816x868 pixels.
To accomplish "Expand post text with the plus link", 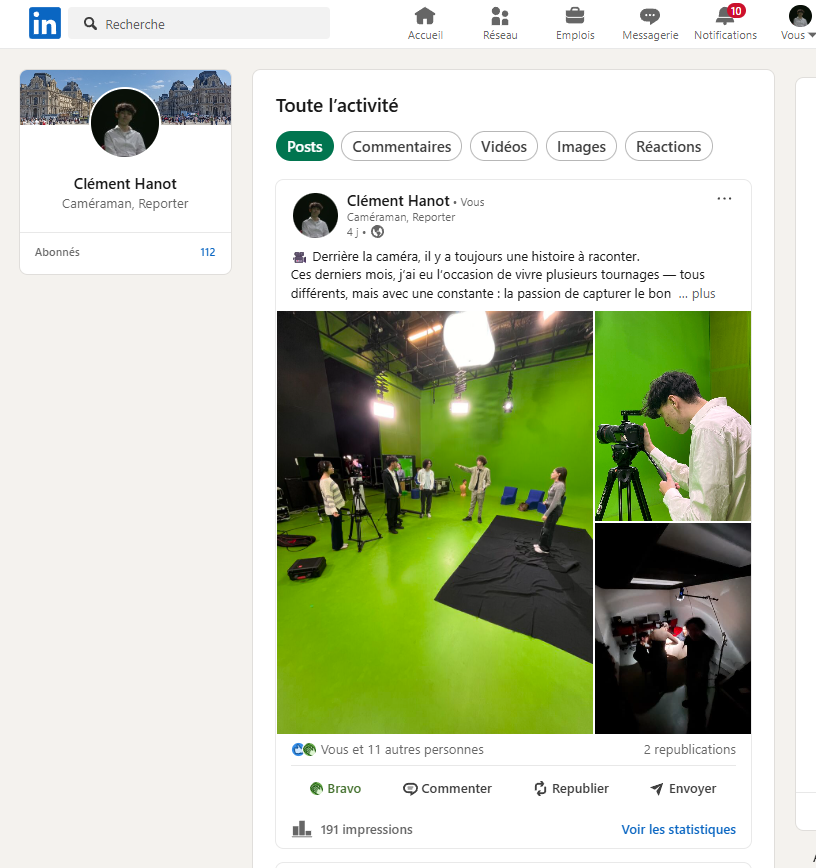I will [703, 294].
